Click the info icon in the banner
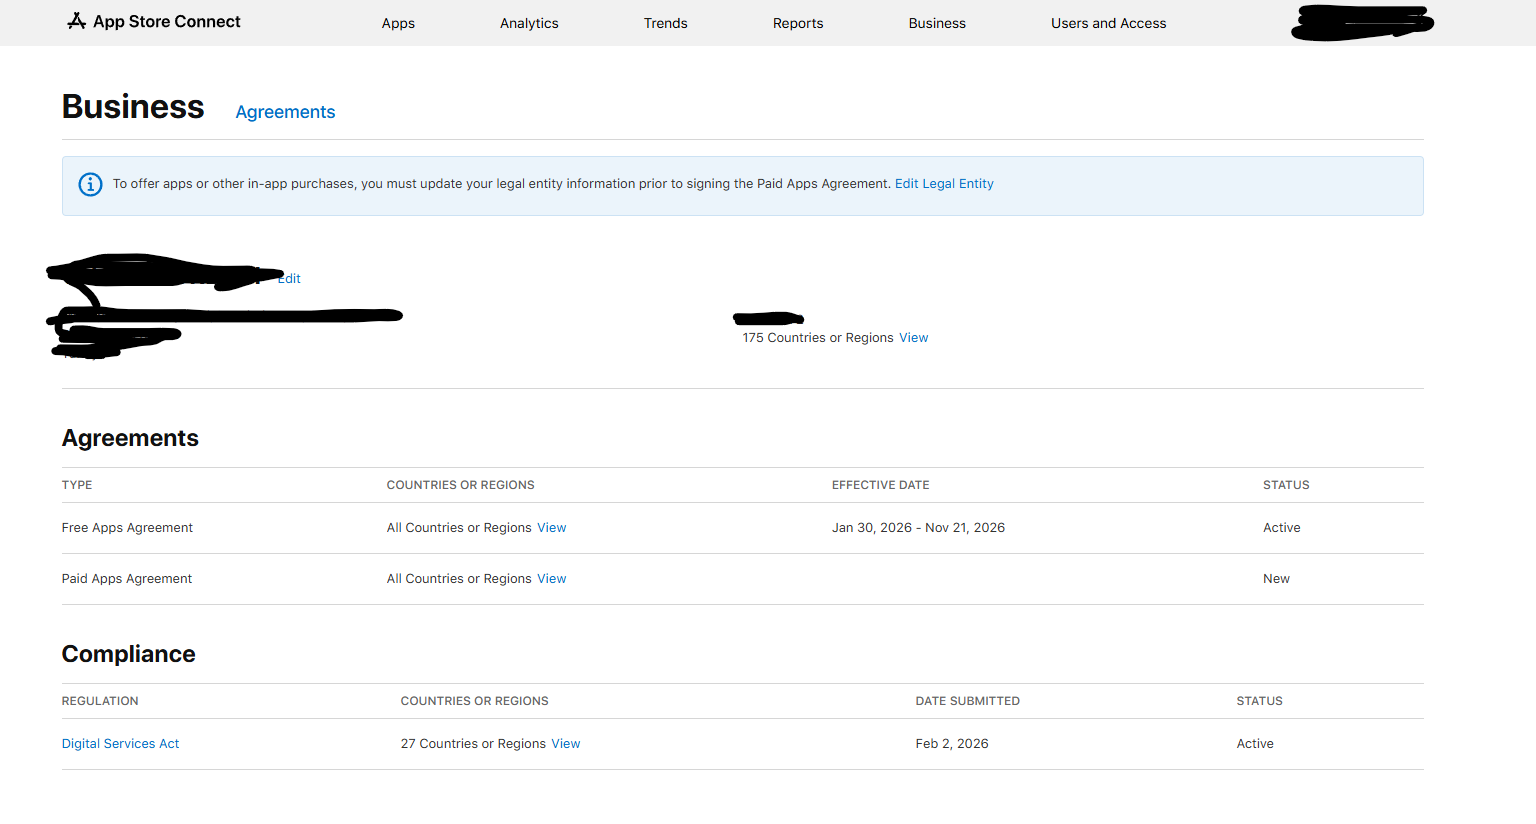Image resolution: width=1536 pixels, height=824 pixels. pos(90,185)
